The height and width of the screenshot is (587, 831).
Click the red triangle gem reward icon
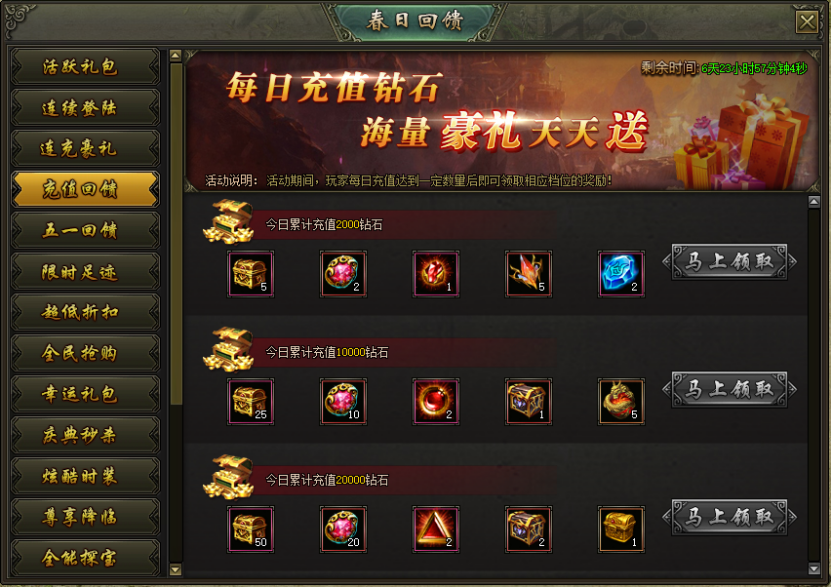click(x=436, y=529)
